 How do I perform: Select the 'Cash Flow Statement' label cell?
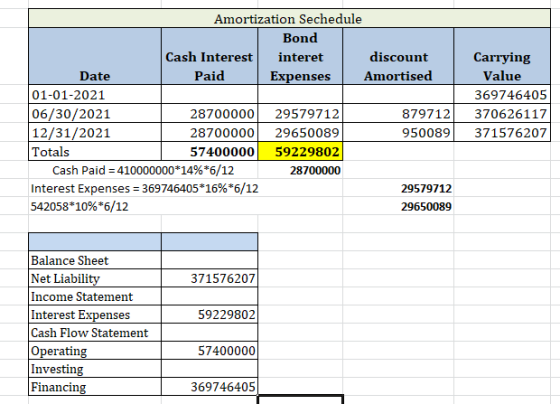pos(95,332)
